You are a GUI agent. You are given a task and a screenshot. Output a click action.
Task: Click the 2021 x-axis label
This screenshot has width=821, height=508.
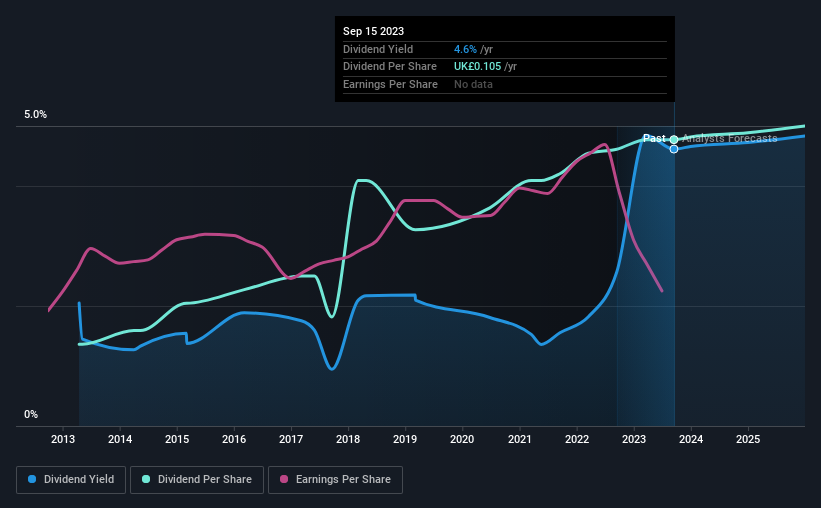tap(520, 439)
